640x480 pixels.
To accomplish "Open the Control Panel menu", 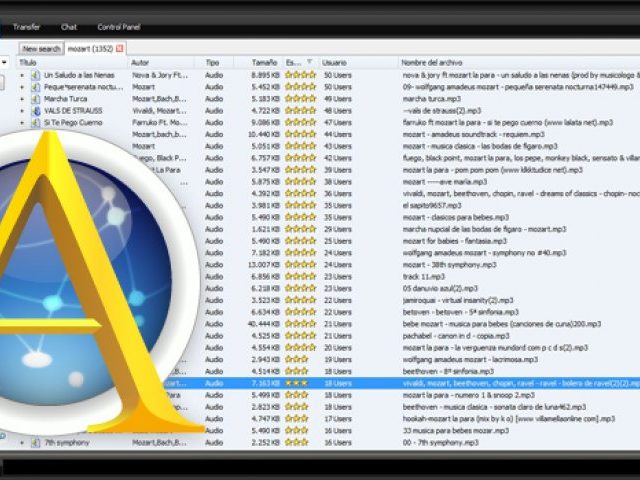I will 119,27.
